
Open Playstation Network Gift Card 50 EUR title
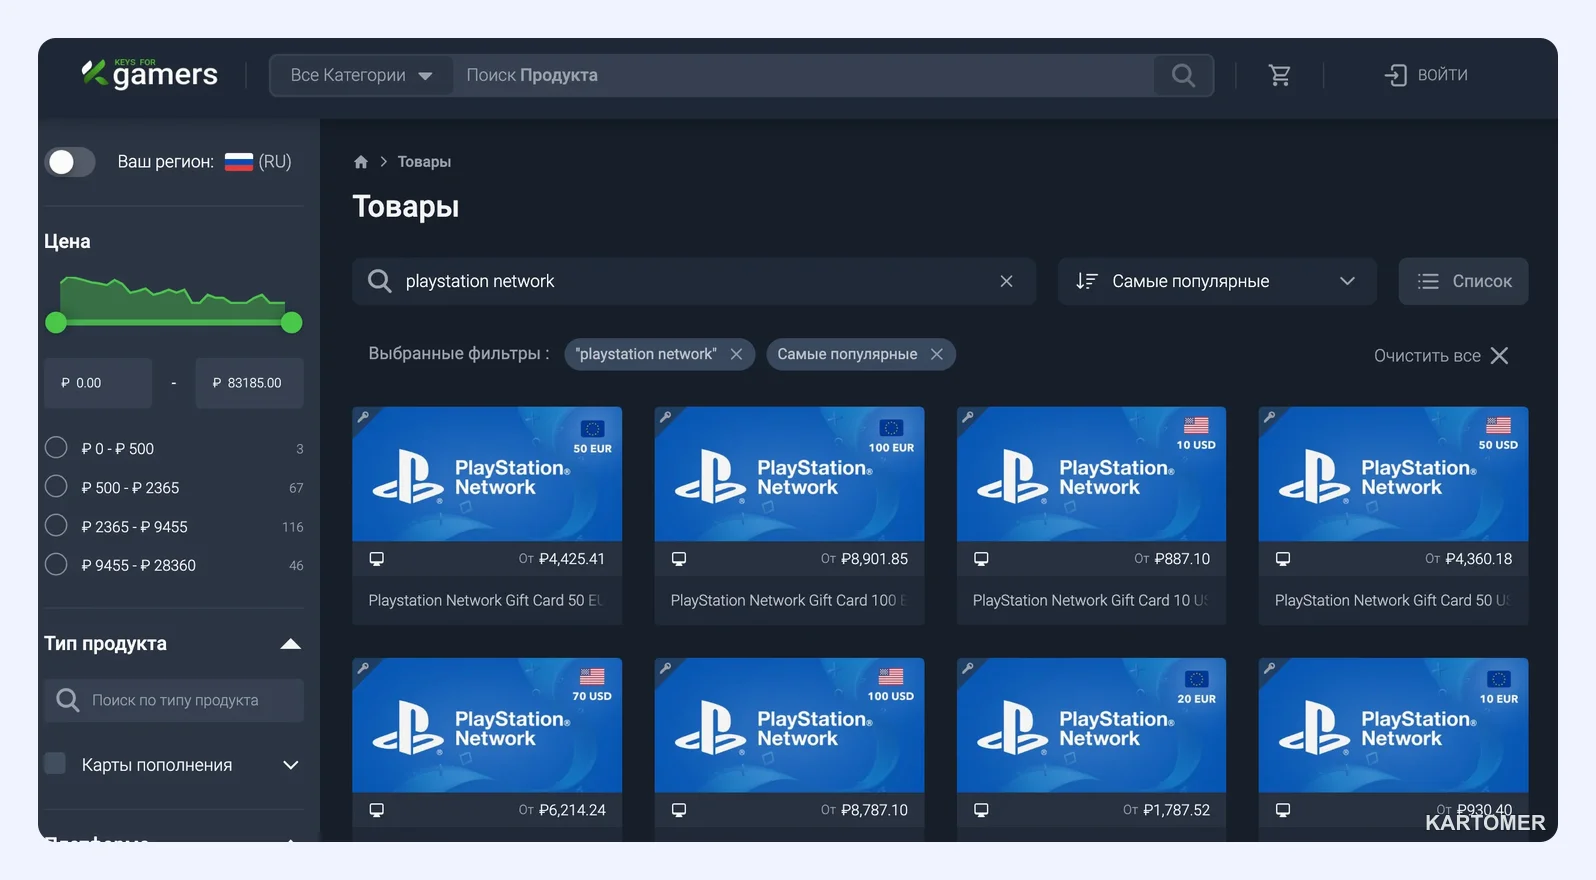[x=486, y=600]
